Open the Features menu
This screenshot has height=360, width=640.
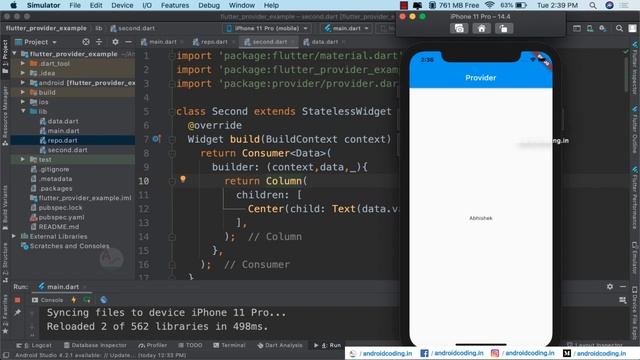tap(175, 5)
